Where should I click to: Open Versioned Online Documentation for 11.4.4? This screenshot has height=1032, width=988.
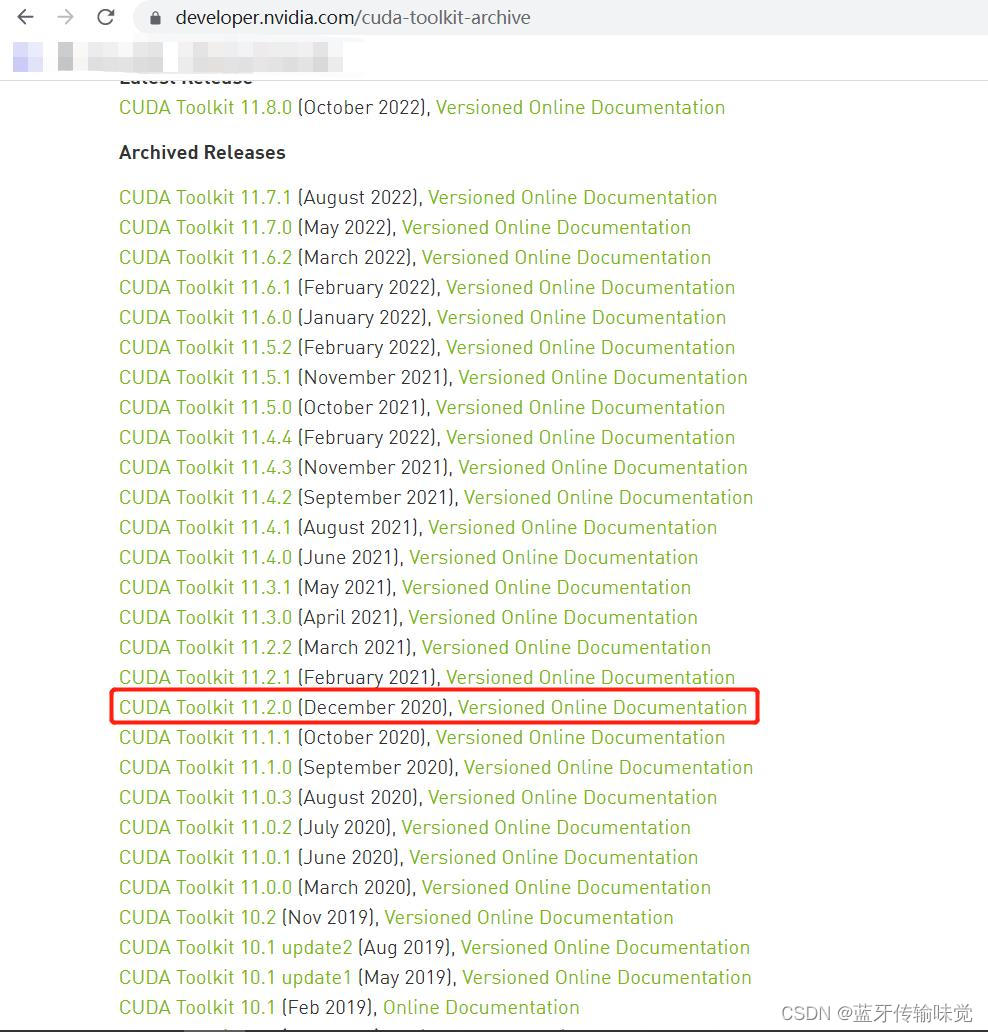click(x=591, y=438)
